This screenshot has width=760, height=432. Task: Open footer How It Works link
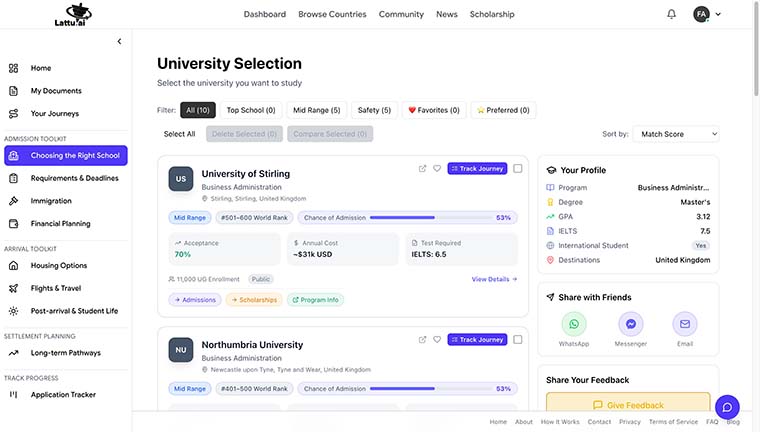click(560, 422)
